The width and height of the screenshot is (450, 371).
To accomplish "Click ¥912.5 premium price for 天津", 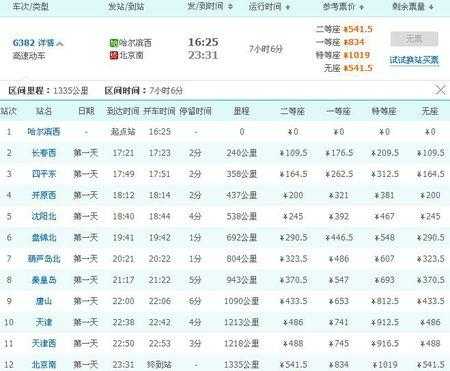I will [385, 322].
